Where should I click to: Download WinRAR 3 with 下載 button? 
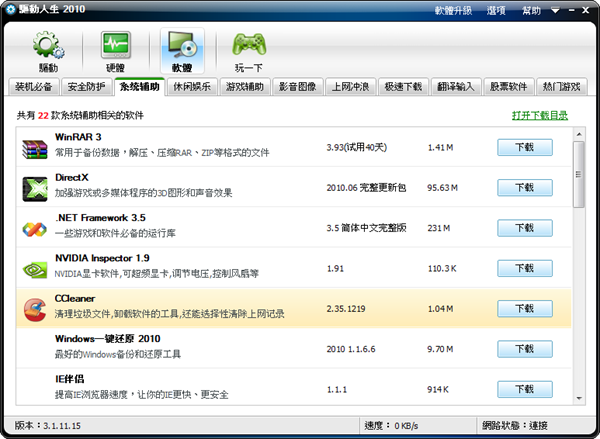(525, 147)
